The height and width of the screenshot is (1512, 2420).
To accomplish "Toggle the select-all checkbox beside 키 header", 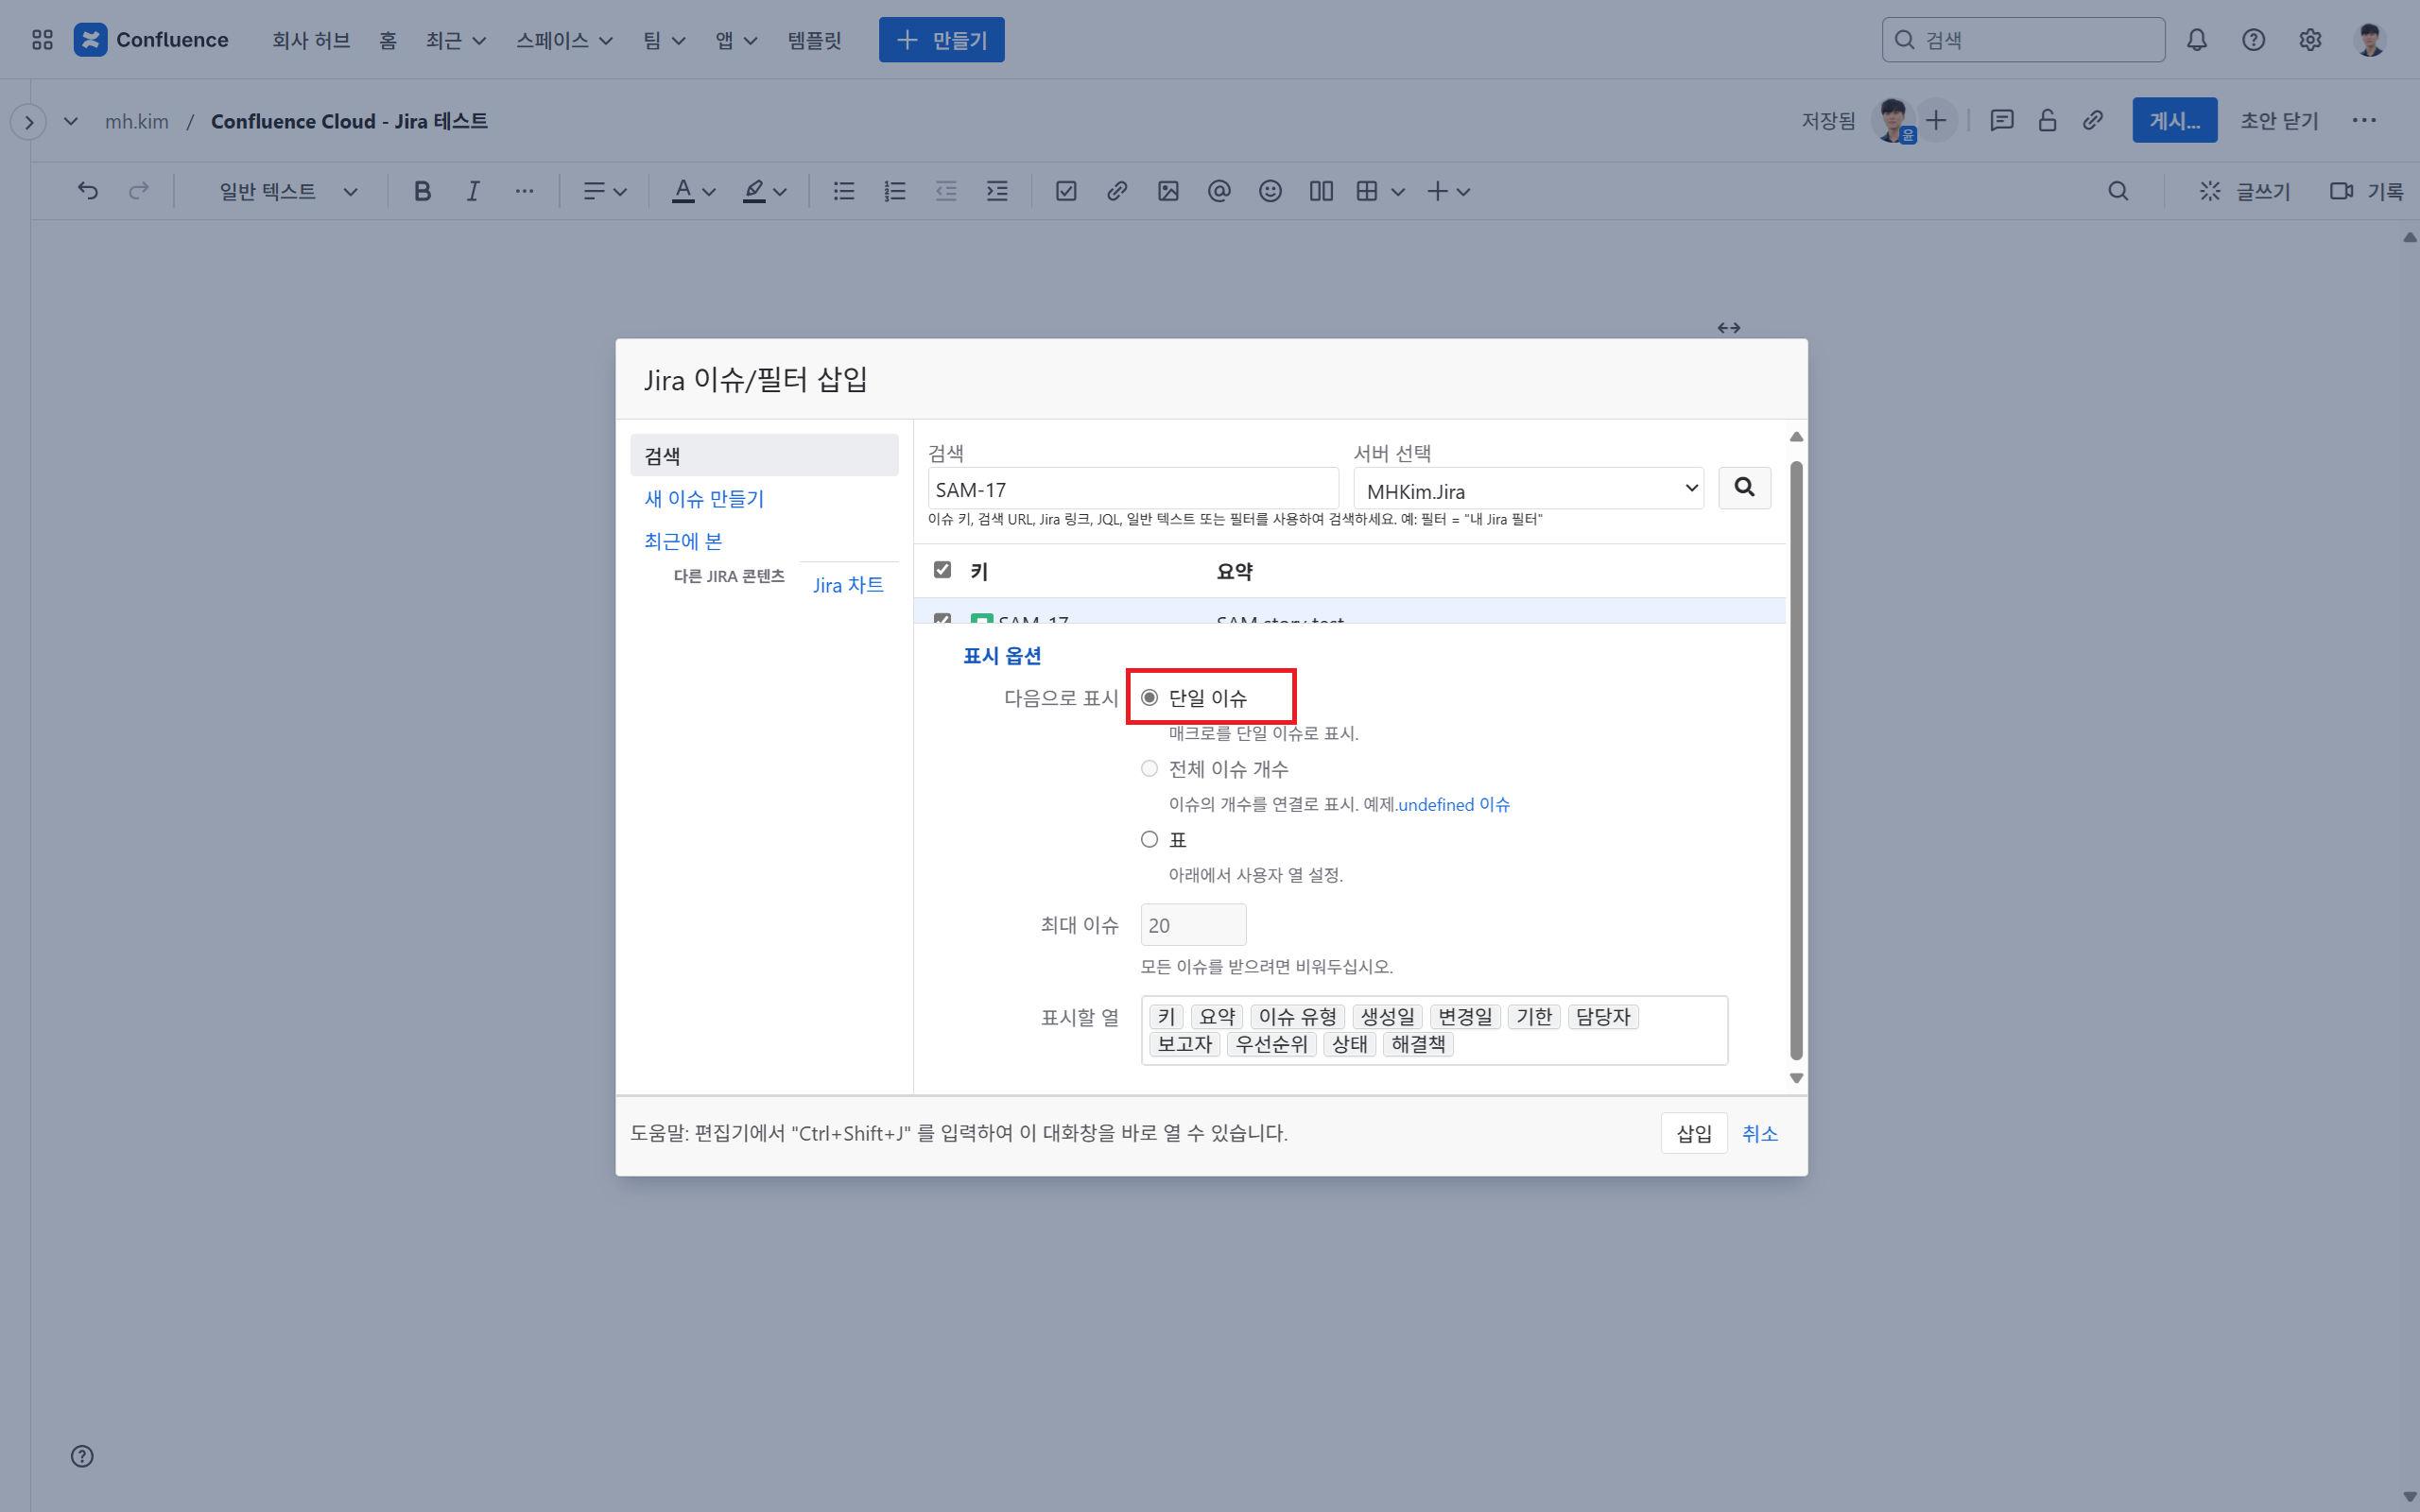I will pos(942,569).
